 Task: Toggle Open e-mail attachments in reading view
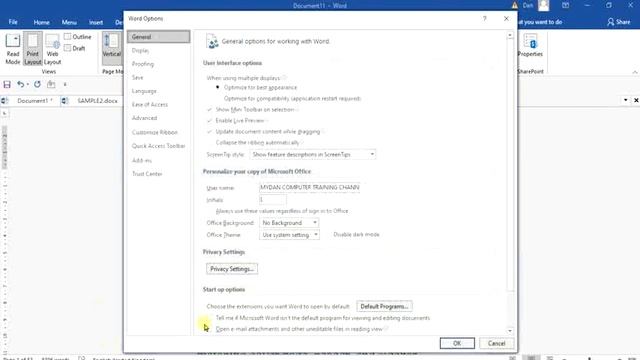[x=209, y=329]
